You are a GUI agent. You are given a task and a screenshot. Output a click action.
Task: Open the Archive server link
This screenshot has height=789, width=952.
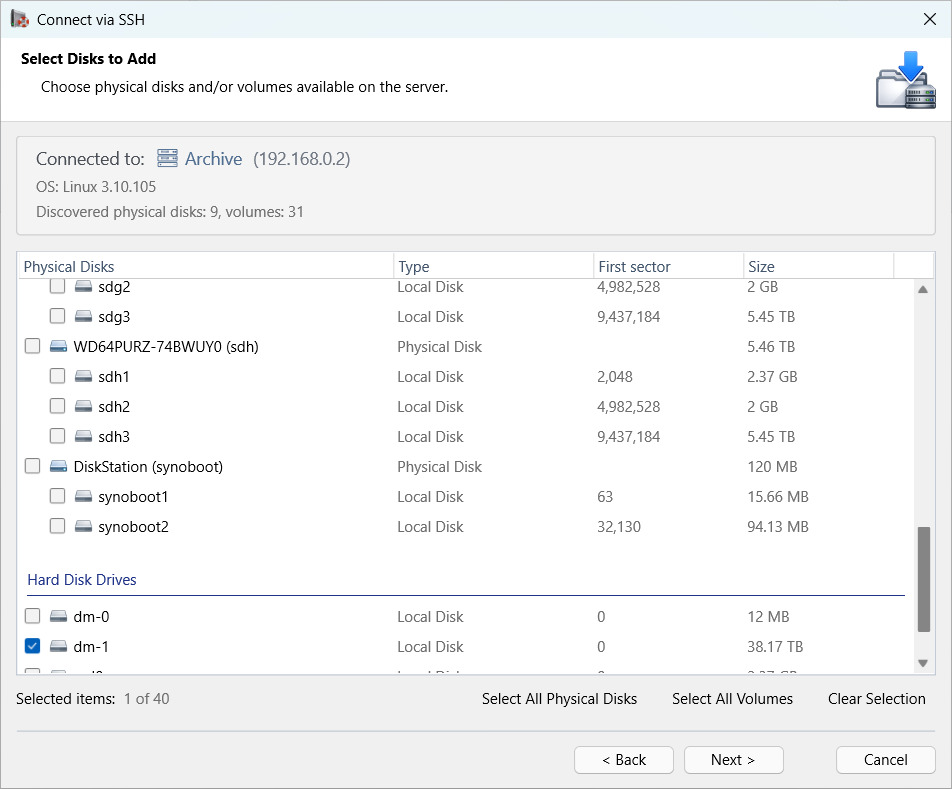(213, 159)
